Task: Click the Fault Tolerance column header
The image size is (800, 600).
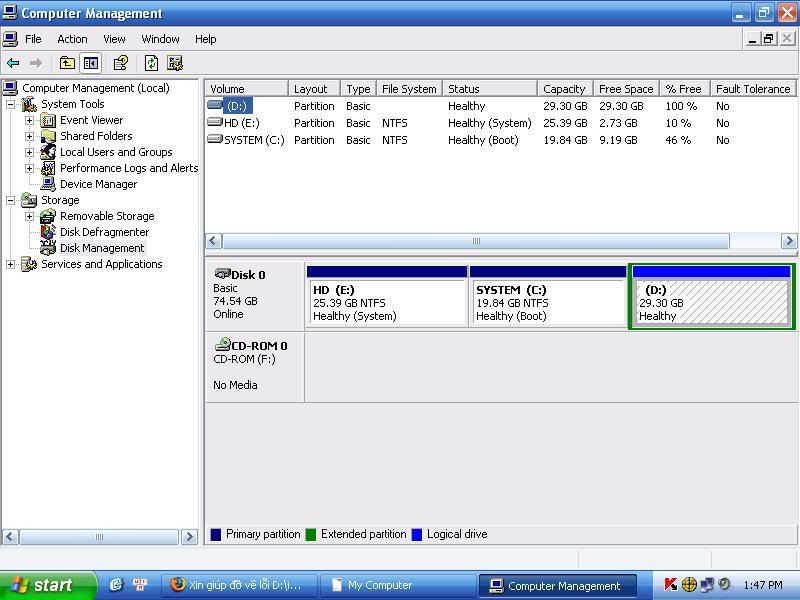Action: (753, 89)
